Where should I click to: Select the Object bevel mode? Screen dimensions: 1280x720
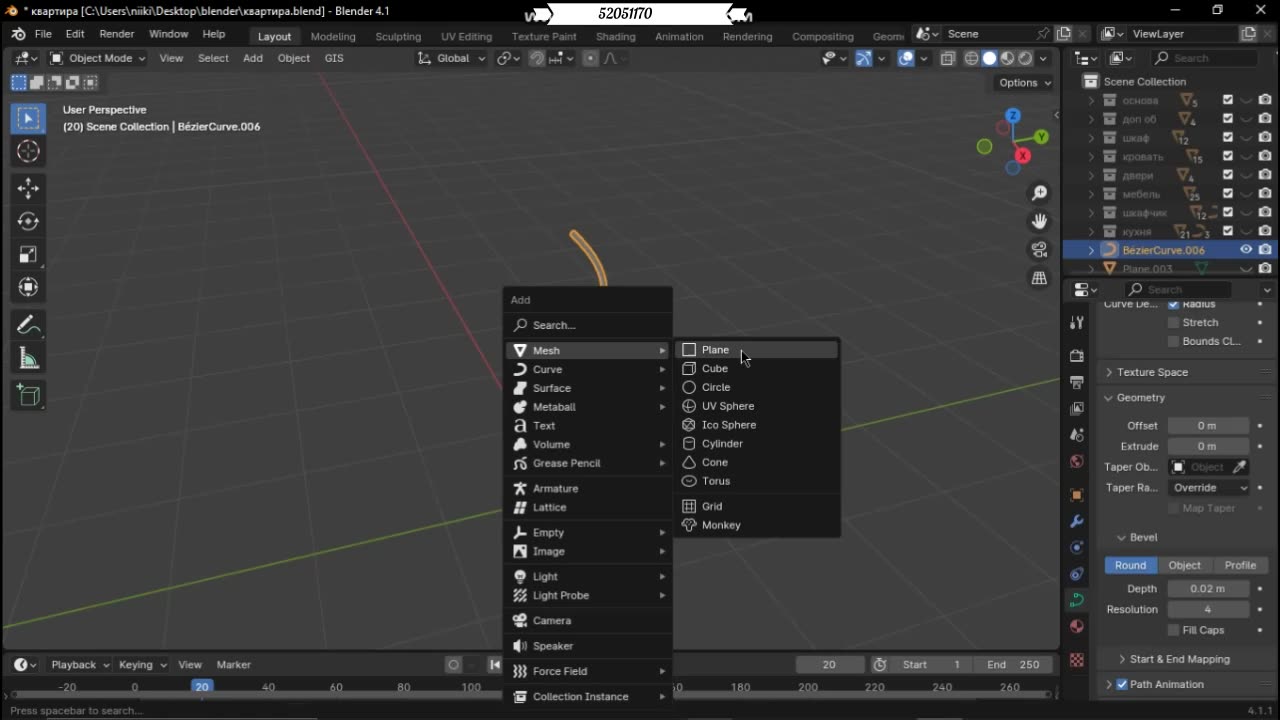(x=1185, y=565)
